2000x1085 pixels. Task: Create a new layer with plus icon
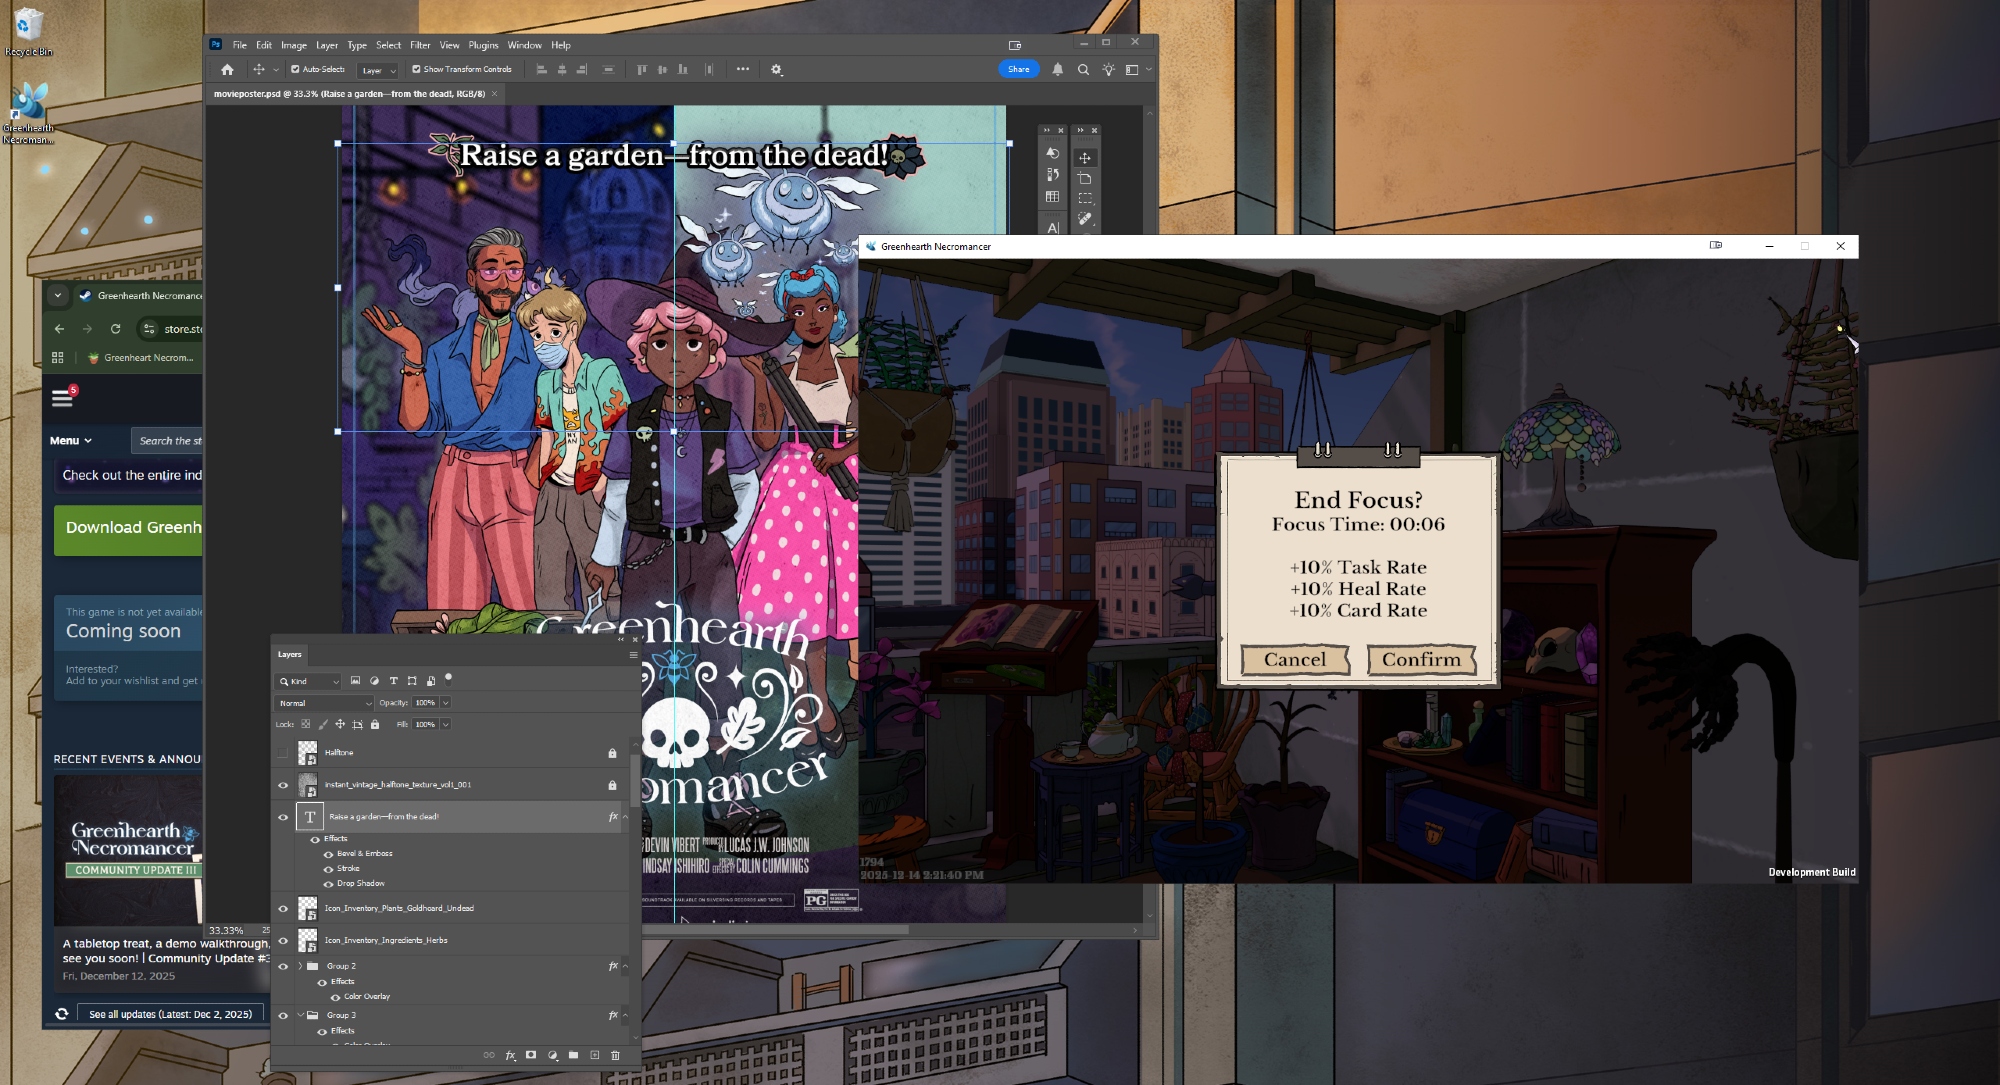tap(594, 1055)
